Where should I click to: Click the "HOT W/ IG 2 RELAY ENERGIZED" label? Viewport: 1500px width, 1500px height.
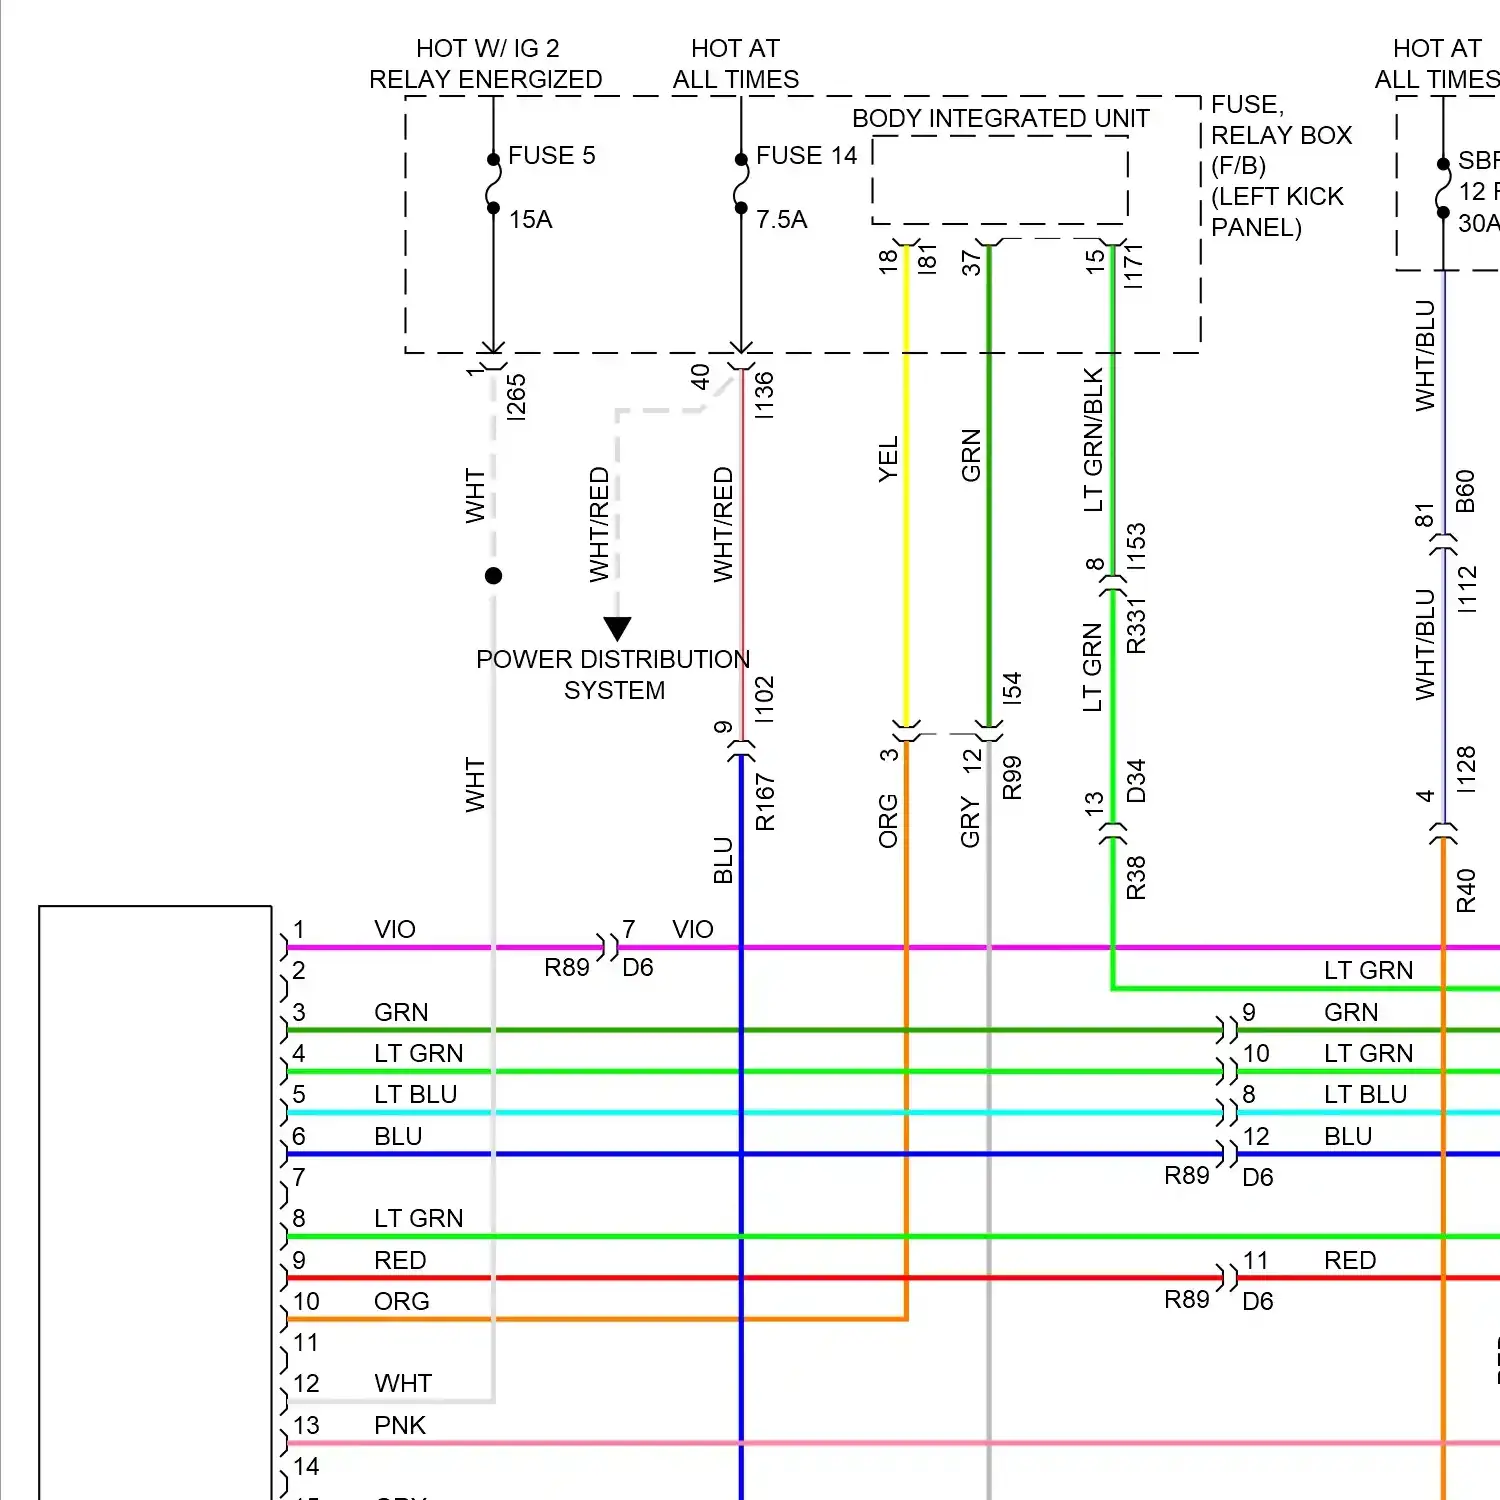click(486, 64)
